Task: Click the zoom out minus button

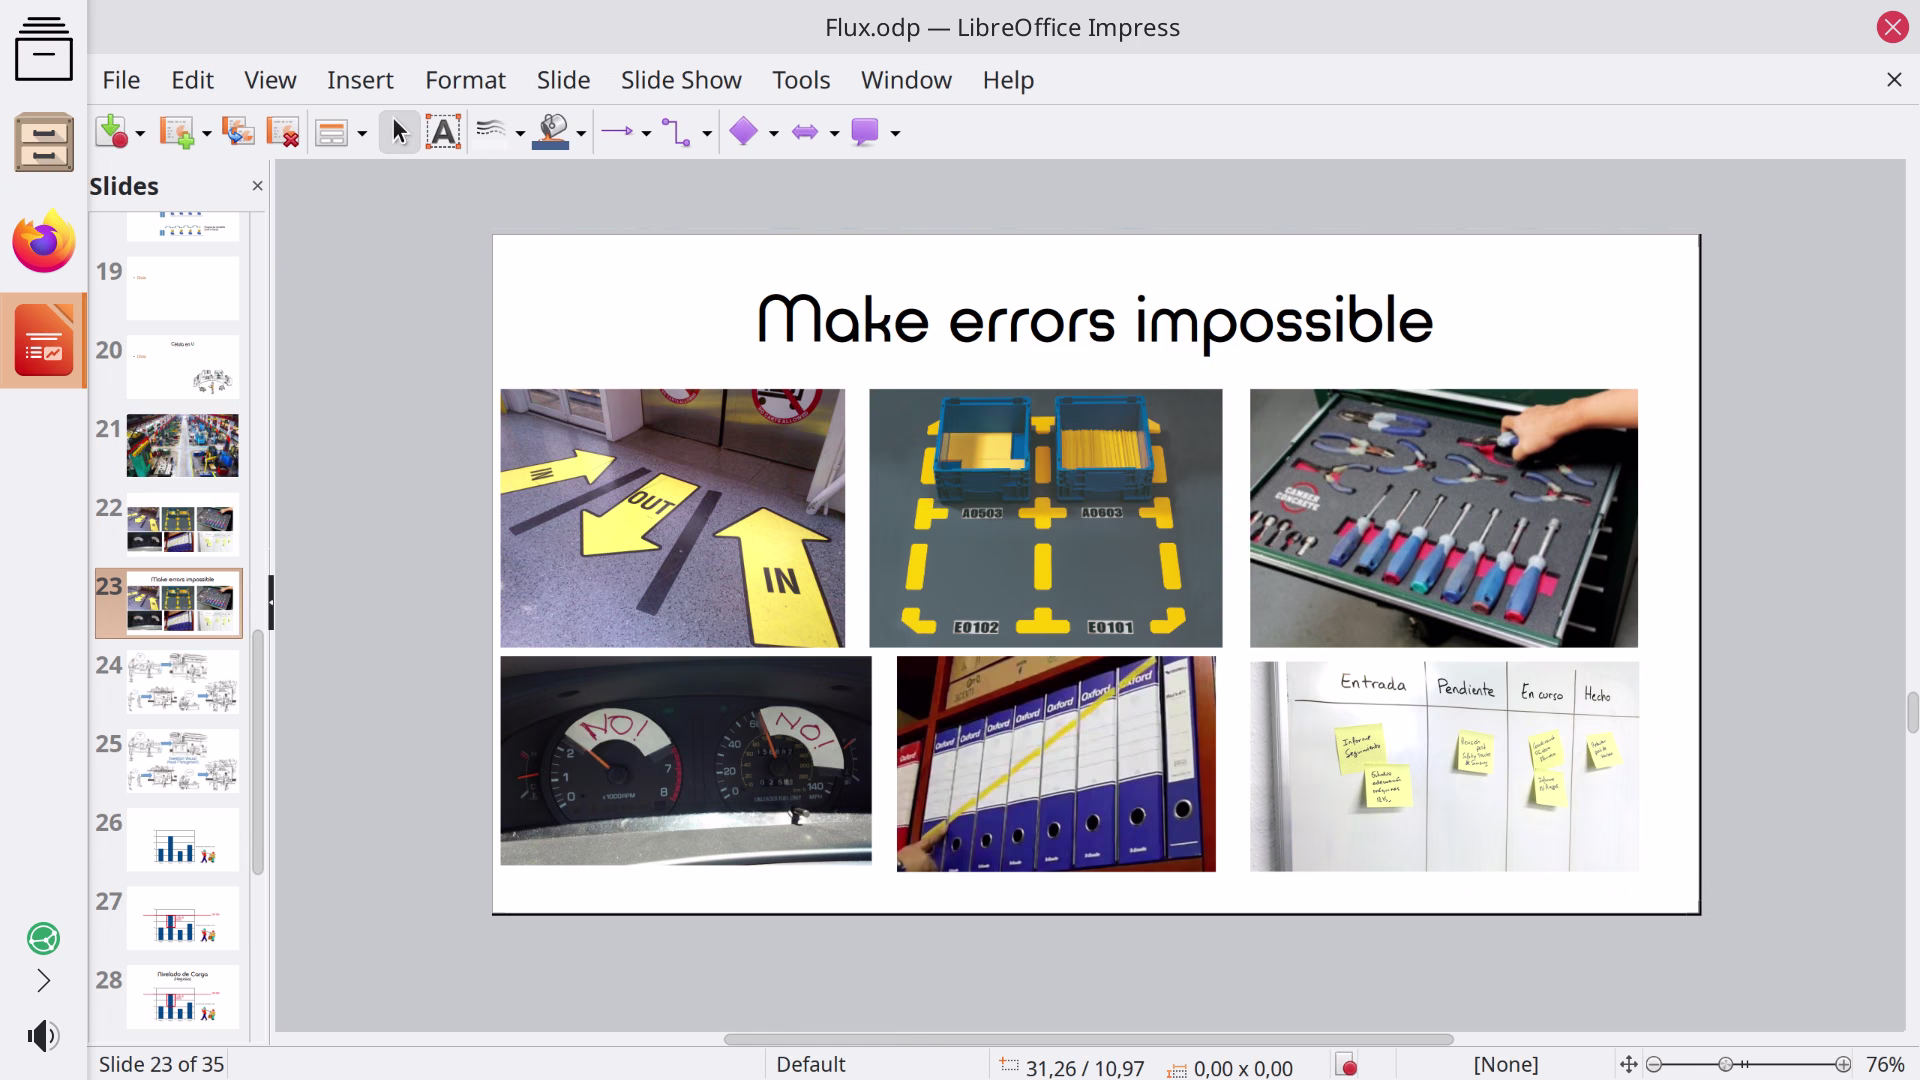Action: pos(1654,1065)
